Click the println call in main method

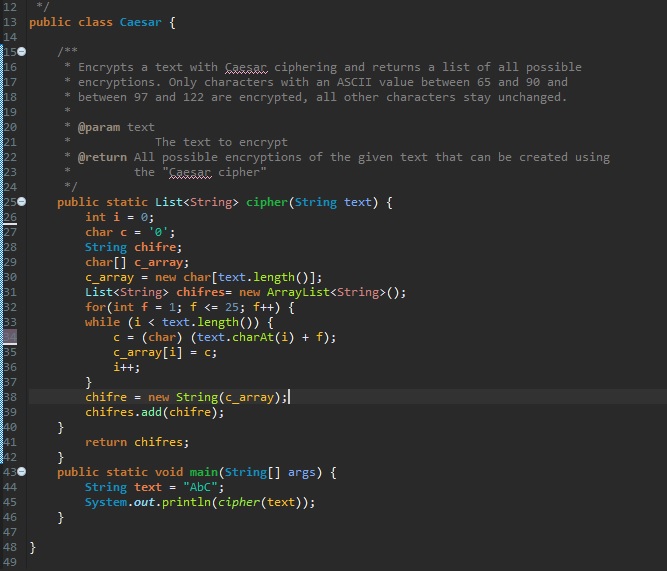coord(187,502)
